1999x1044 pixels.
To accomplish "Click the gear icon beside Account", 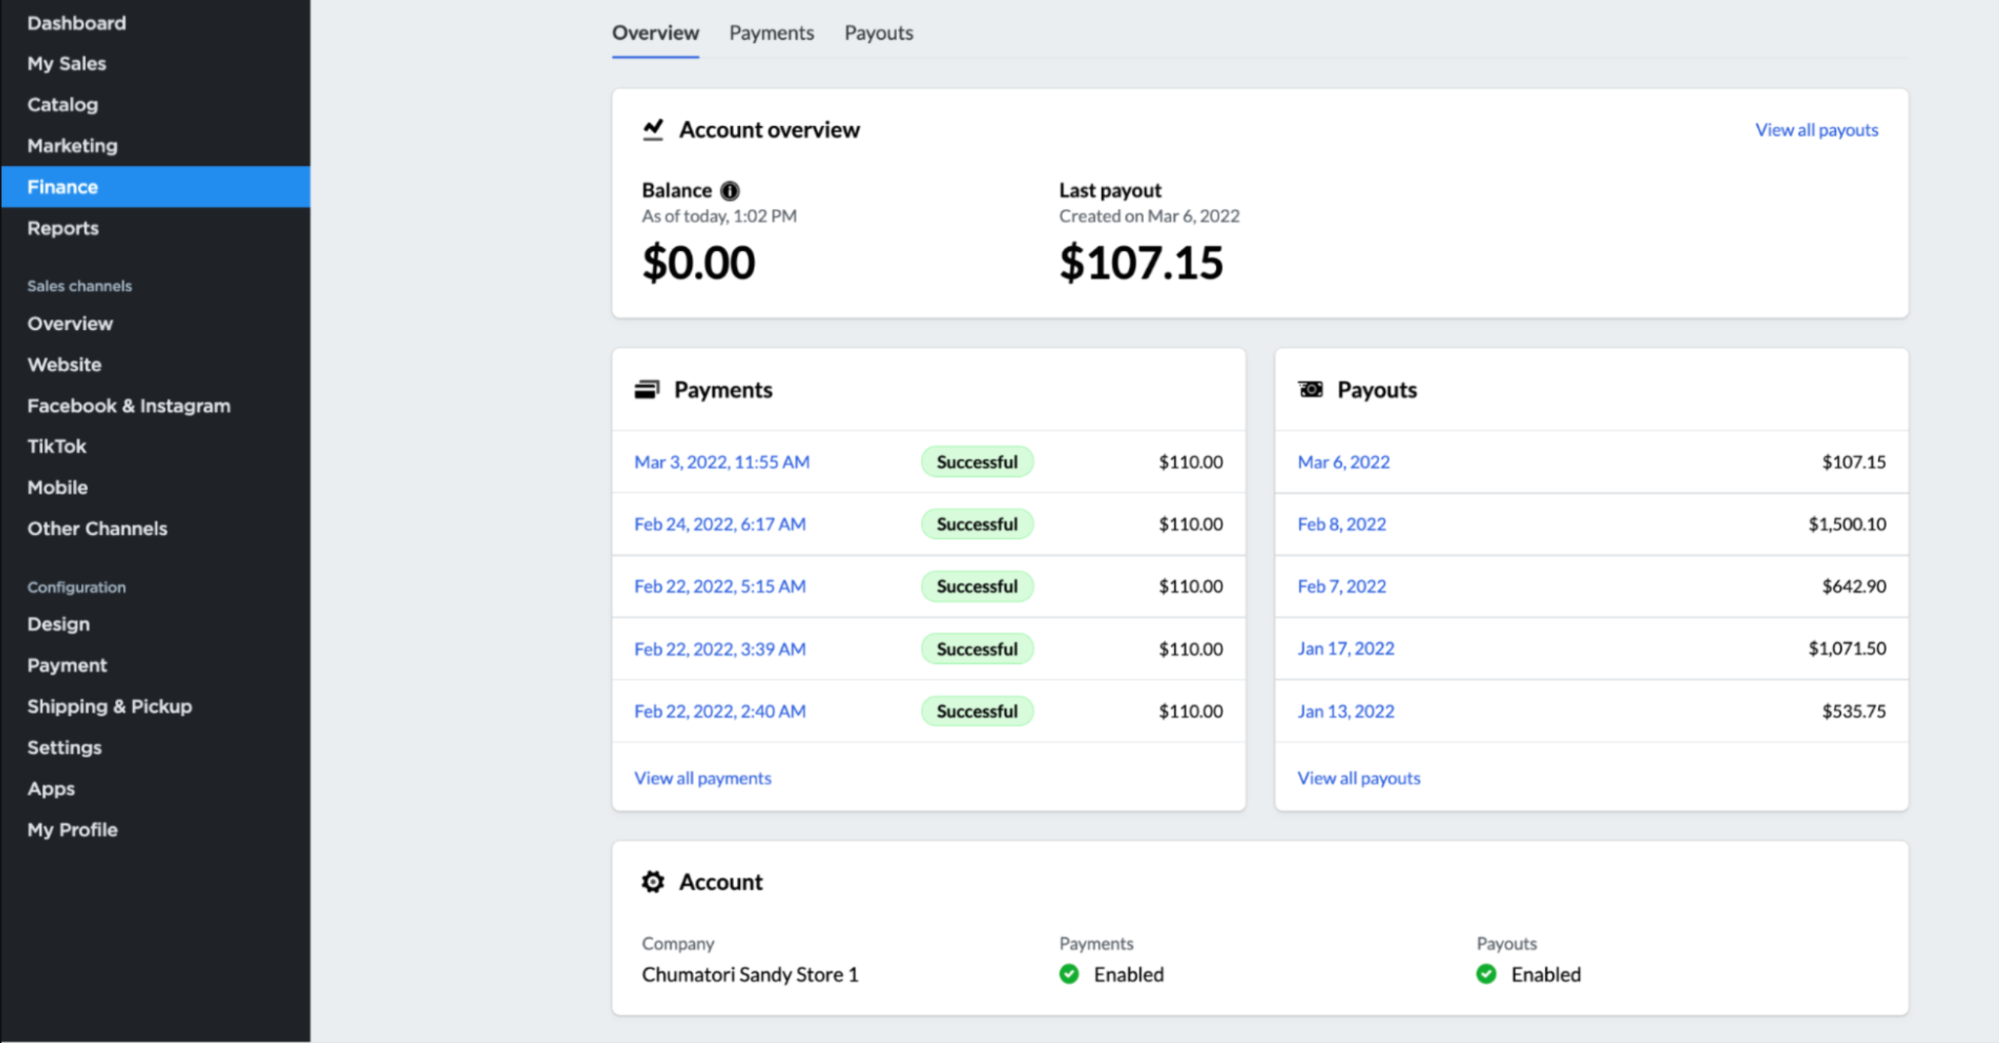I will [653, 881].
